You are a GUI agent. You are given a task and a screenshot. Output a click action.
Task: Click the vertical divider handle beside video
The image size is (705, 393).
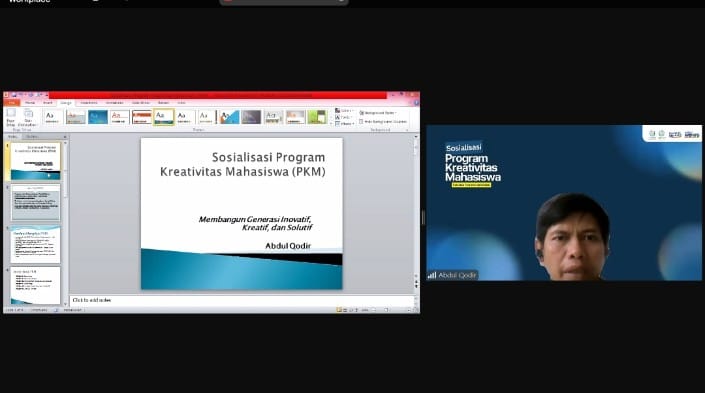tap(423, 218)
